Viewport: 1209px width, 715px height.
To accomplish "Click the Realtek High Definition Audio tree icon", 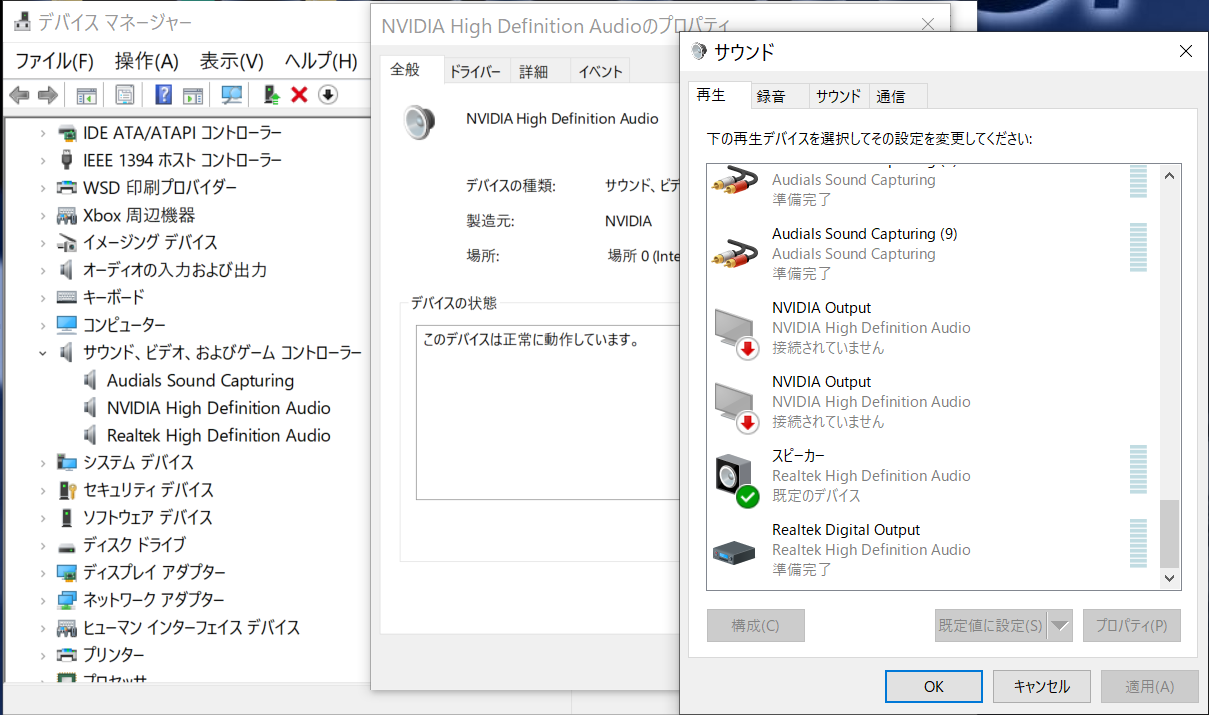I will (92, 435).
